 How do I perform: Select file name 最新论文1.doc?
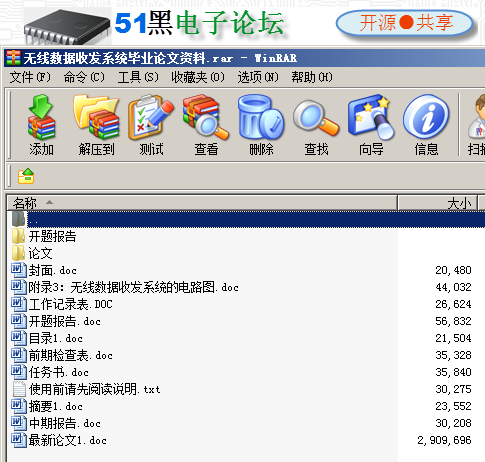point(67,440)
